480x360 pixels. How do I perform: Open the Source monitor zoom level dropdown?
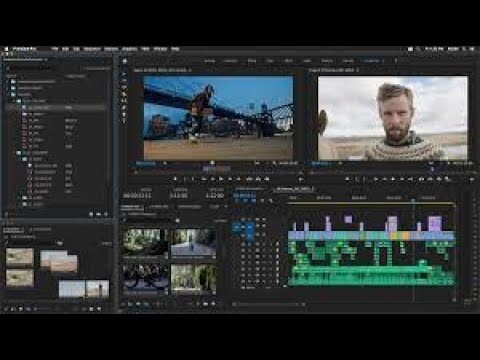pyautogui.click(x=165, y=163)
